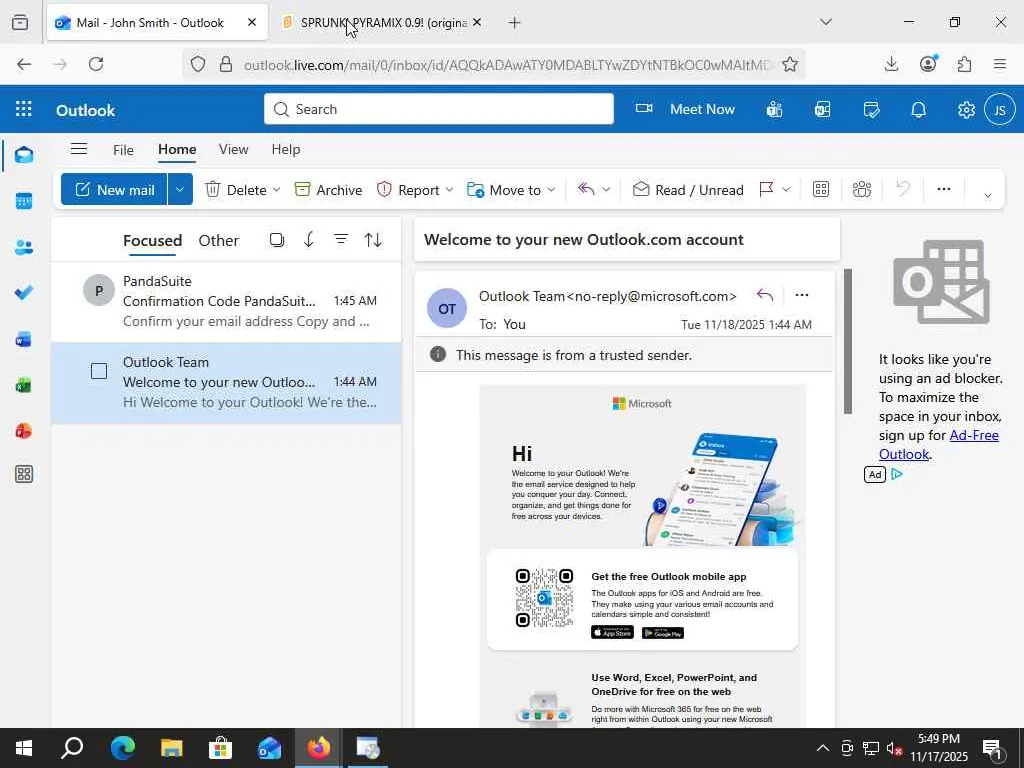Screen dimensions: 1024x768
Task: Expand the Delete dropdown arrow
Action: (x=276, y=189)
